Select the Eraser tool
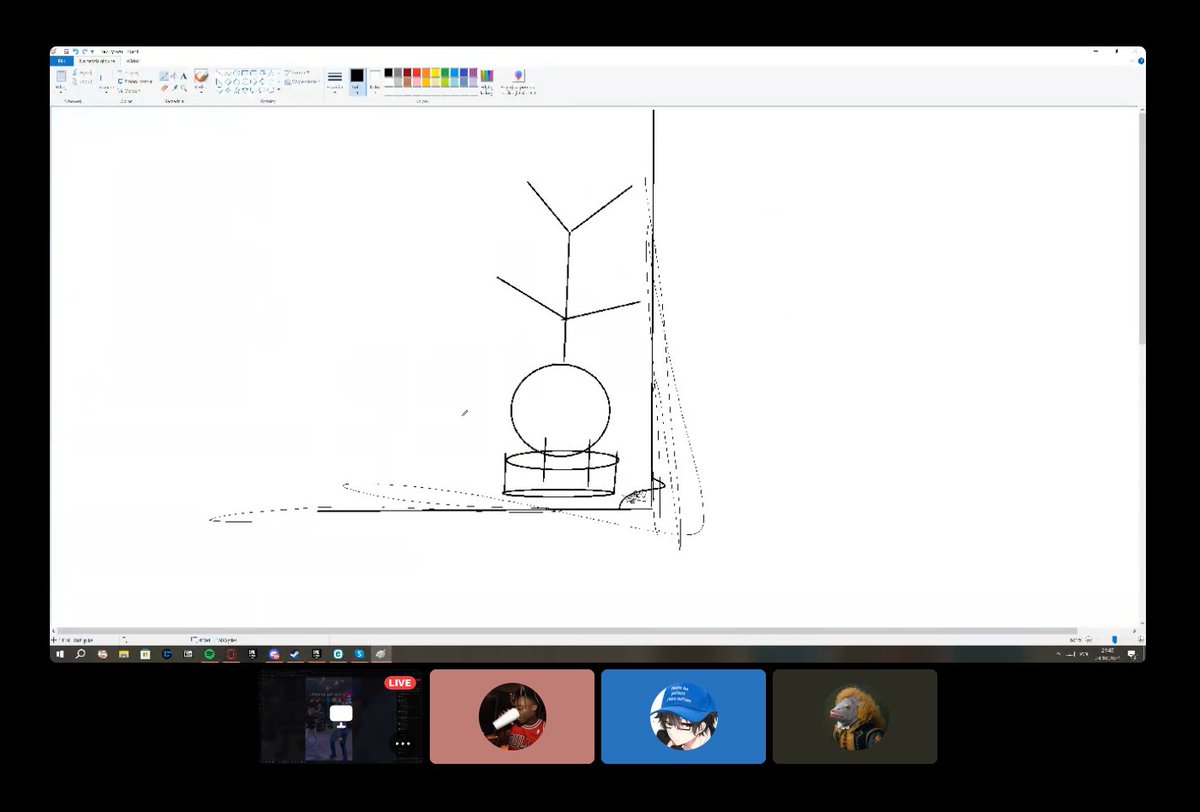The width and height of the screenshot is (1200, 812). click(165, 86)
